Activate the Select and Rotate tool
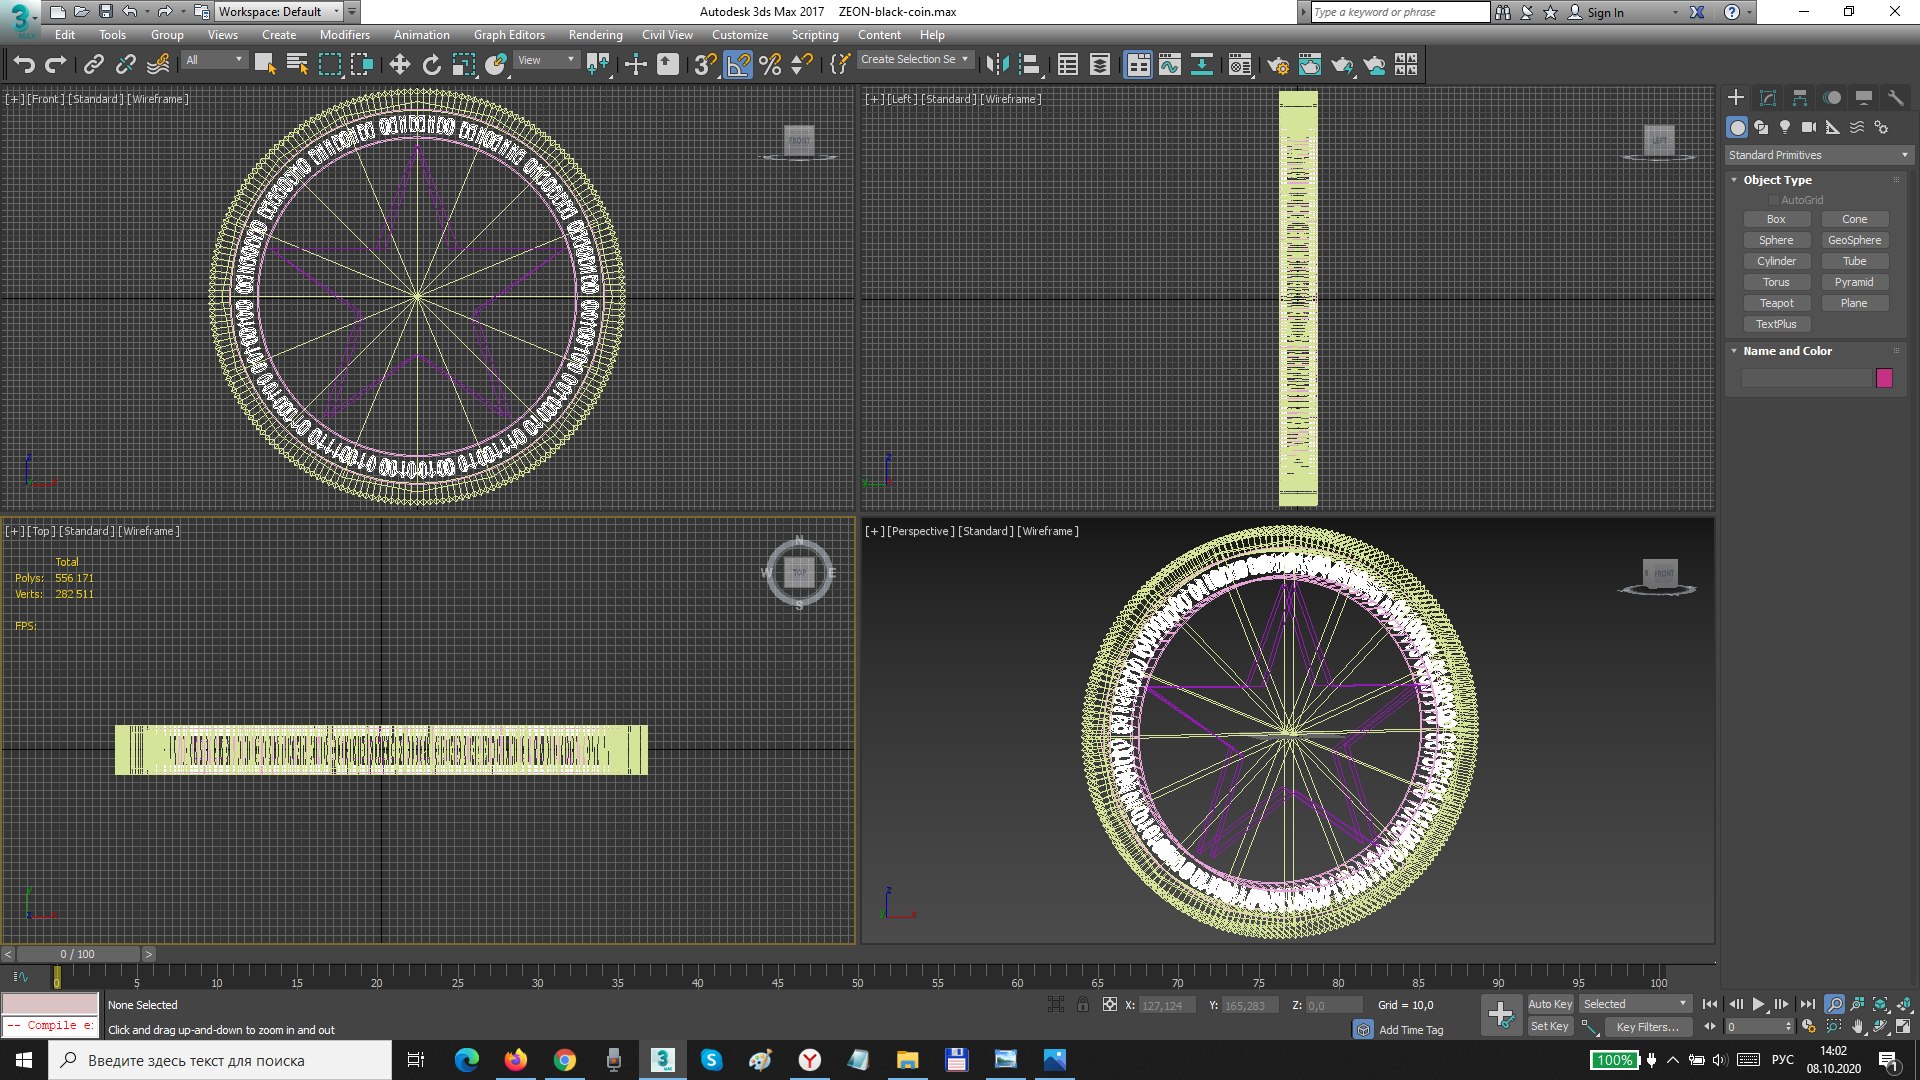The height and width of the screenshot is (1080, 1920). [x=432, y=65]
